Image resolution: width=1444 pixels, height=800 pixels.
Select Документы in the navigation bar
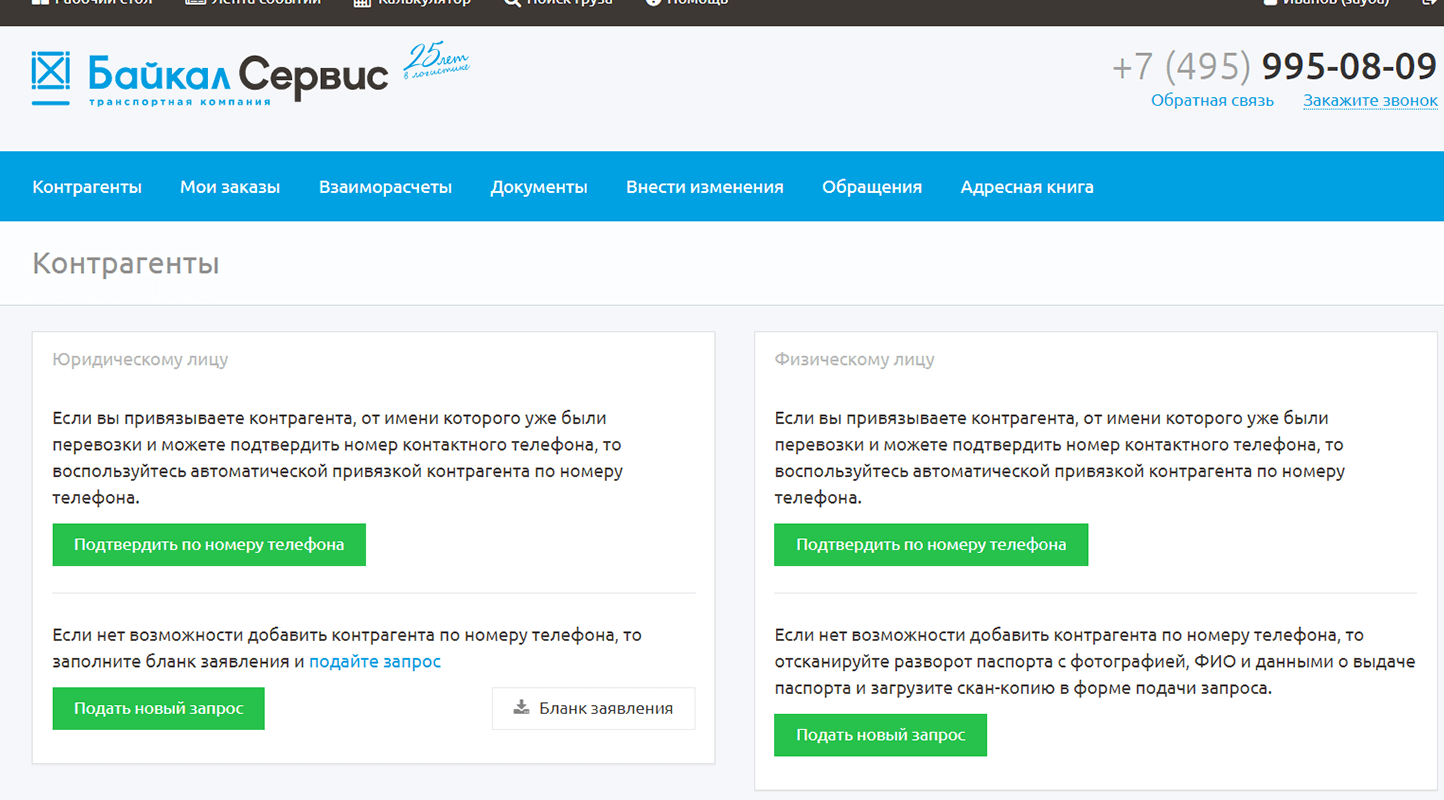pyautogui.click(x=539, y=187)
